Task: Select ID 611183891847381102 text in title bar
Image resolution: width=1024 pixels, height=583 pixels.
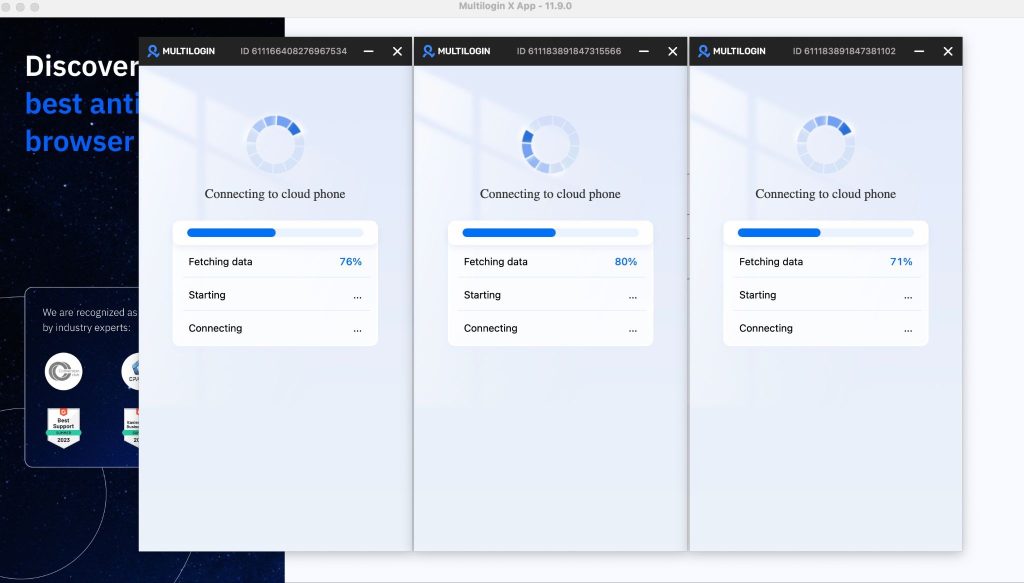Action: click(x=844, y=51)
